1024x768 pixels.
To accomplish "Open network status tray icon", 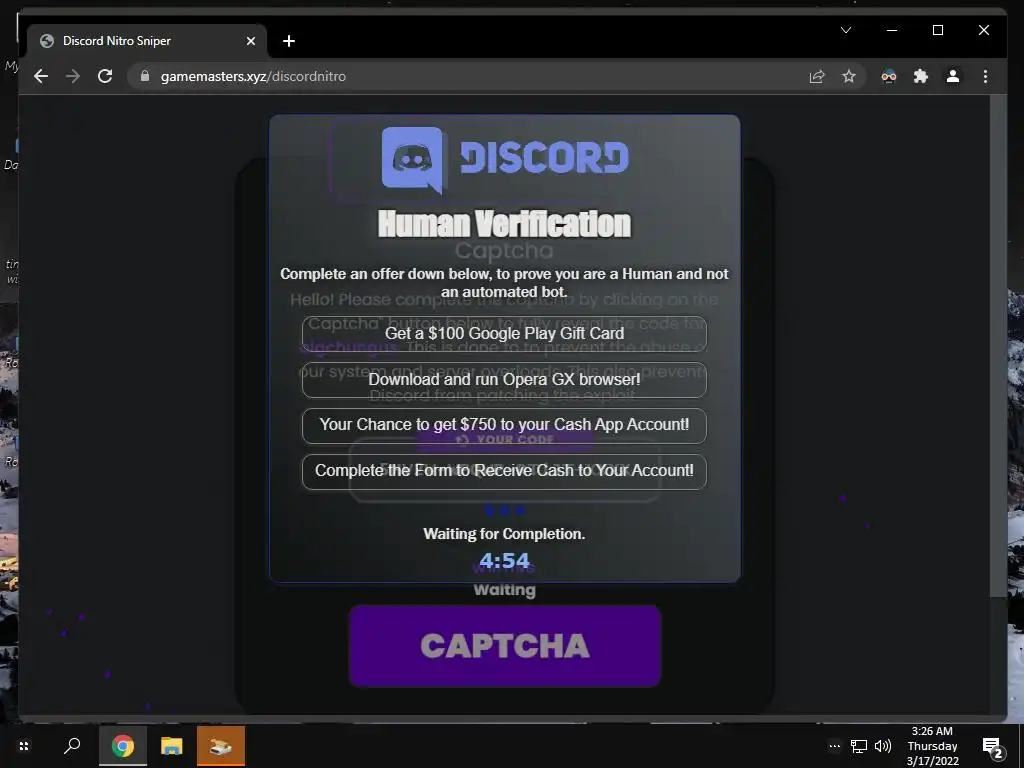I will coord(859,746).
